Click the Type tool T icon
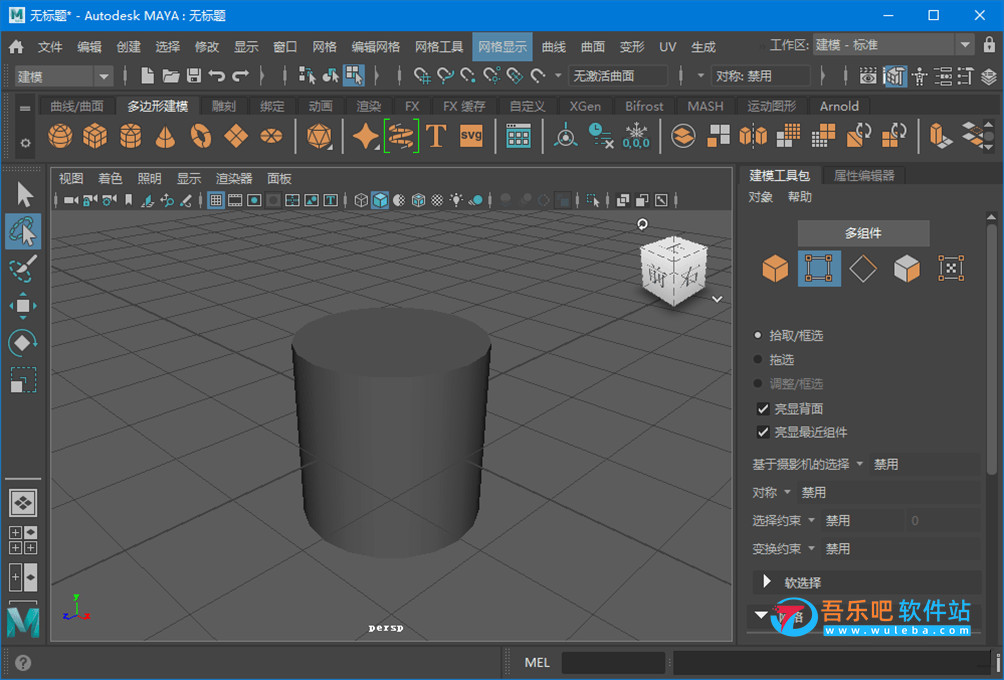This screenshot has width=1004, height=680. [x=436, y=136]
